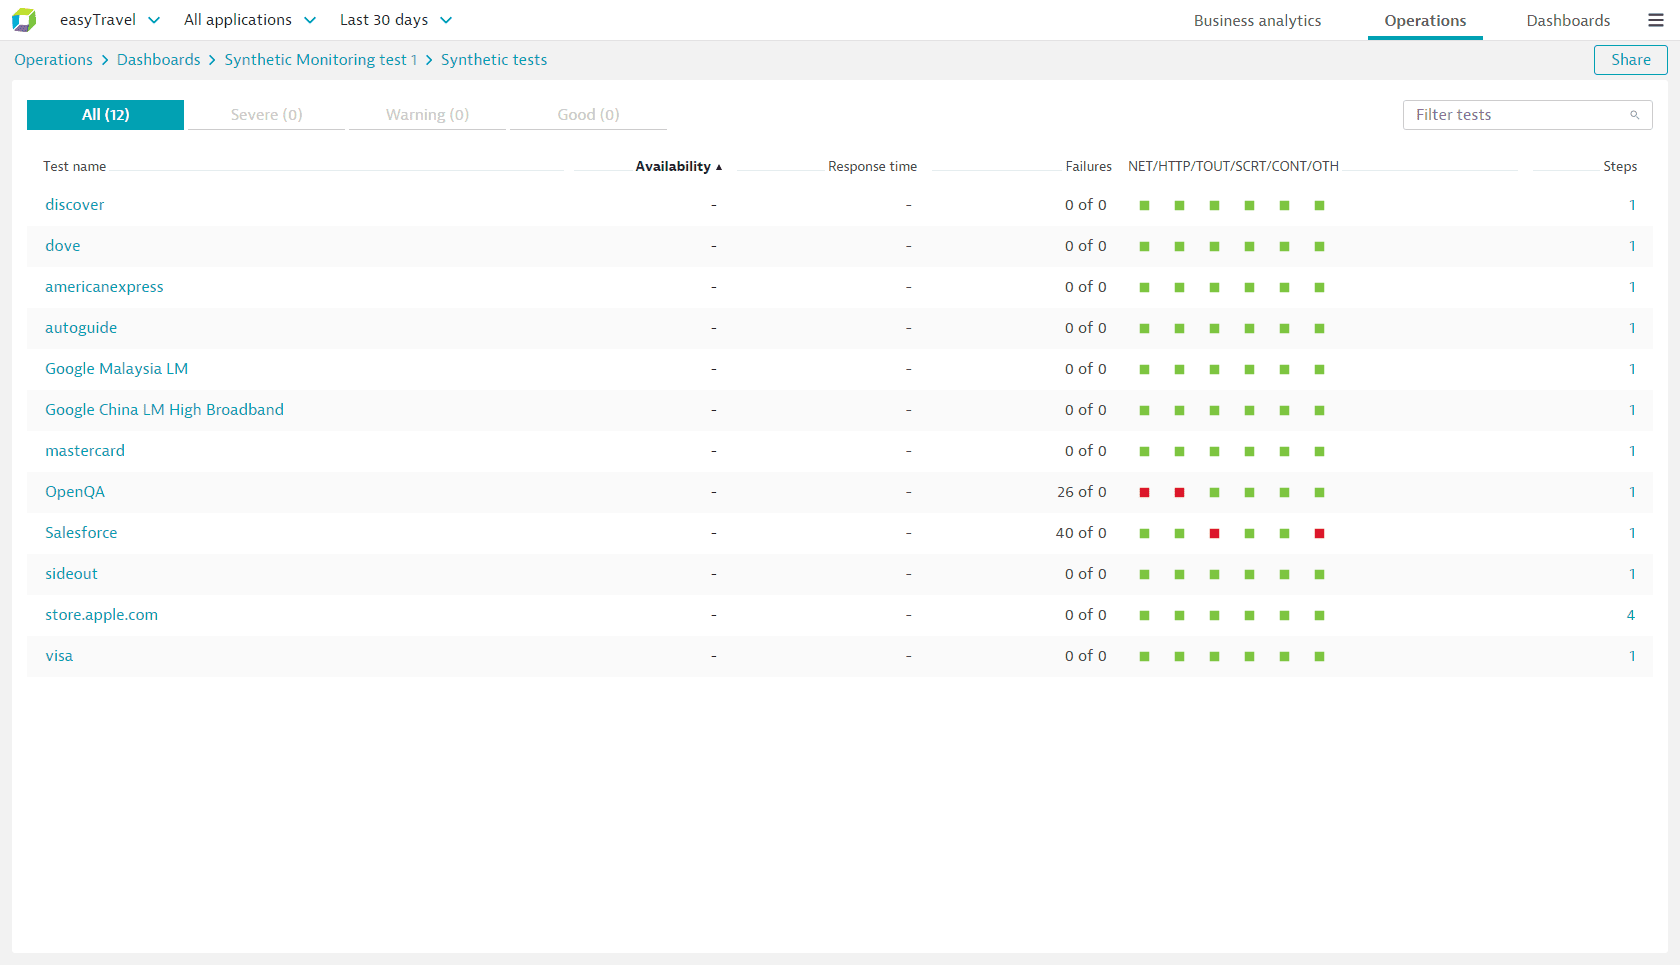Image resolution: width=1680 pixels, height=965 pixels.
Task: Click the 4 steps link for store.apple.com
Action: pyautogui.click(x=1631, y=615)
